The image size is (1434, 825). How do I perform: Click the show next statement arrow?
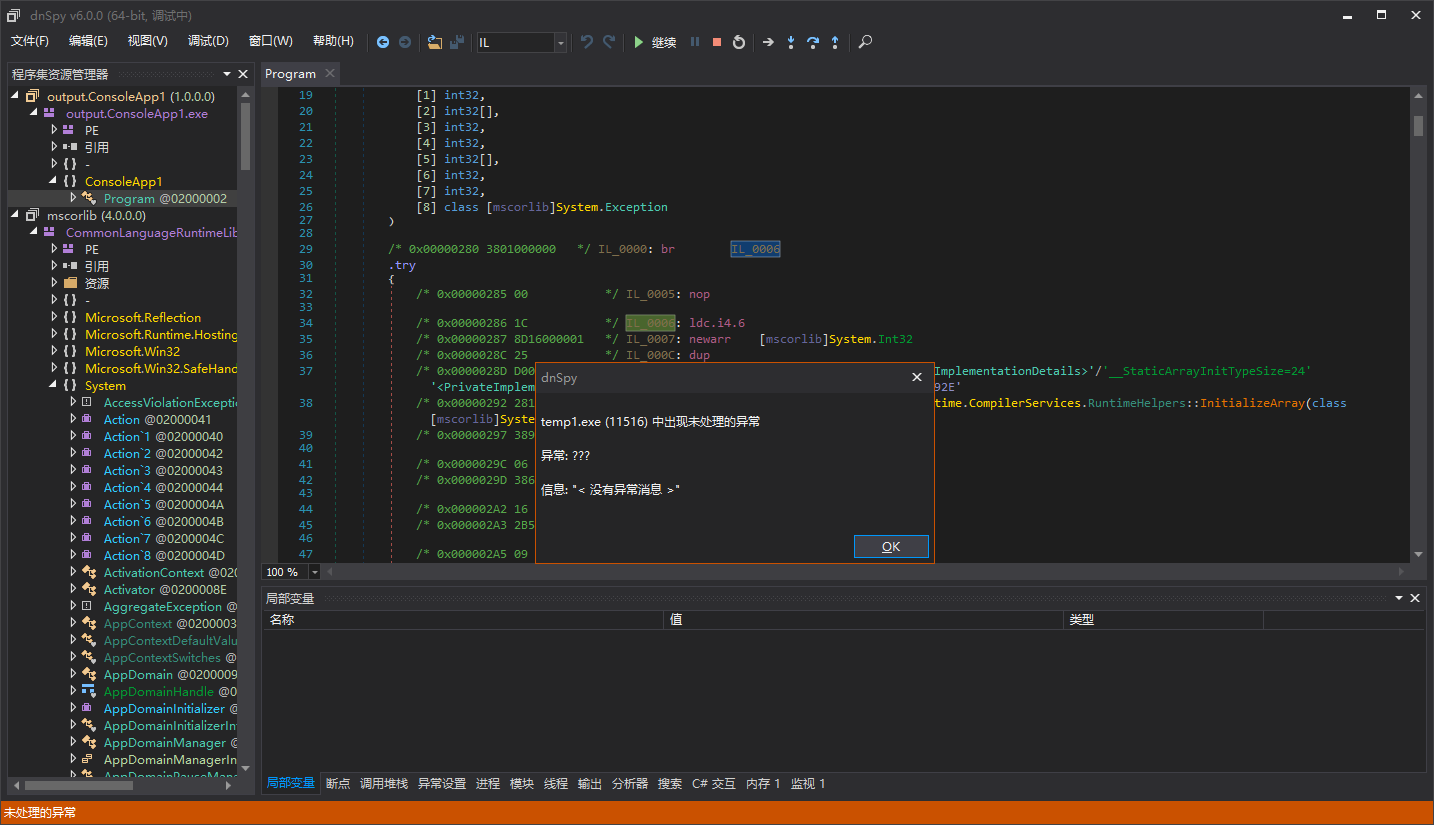click(768, 42)
